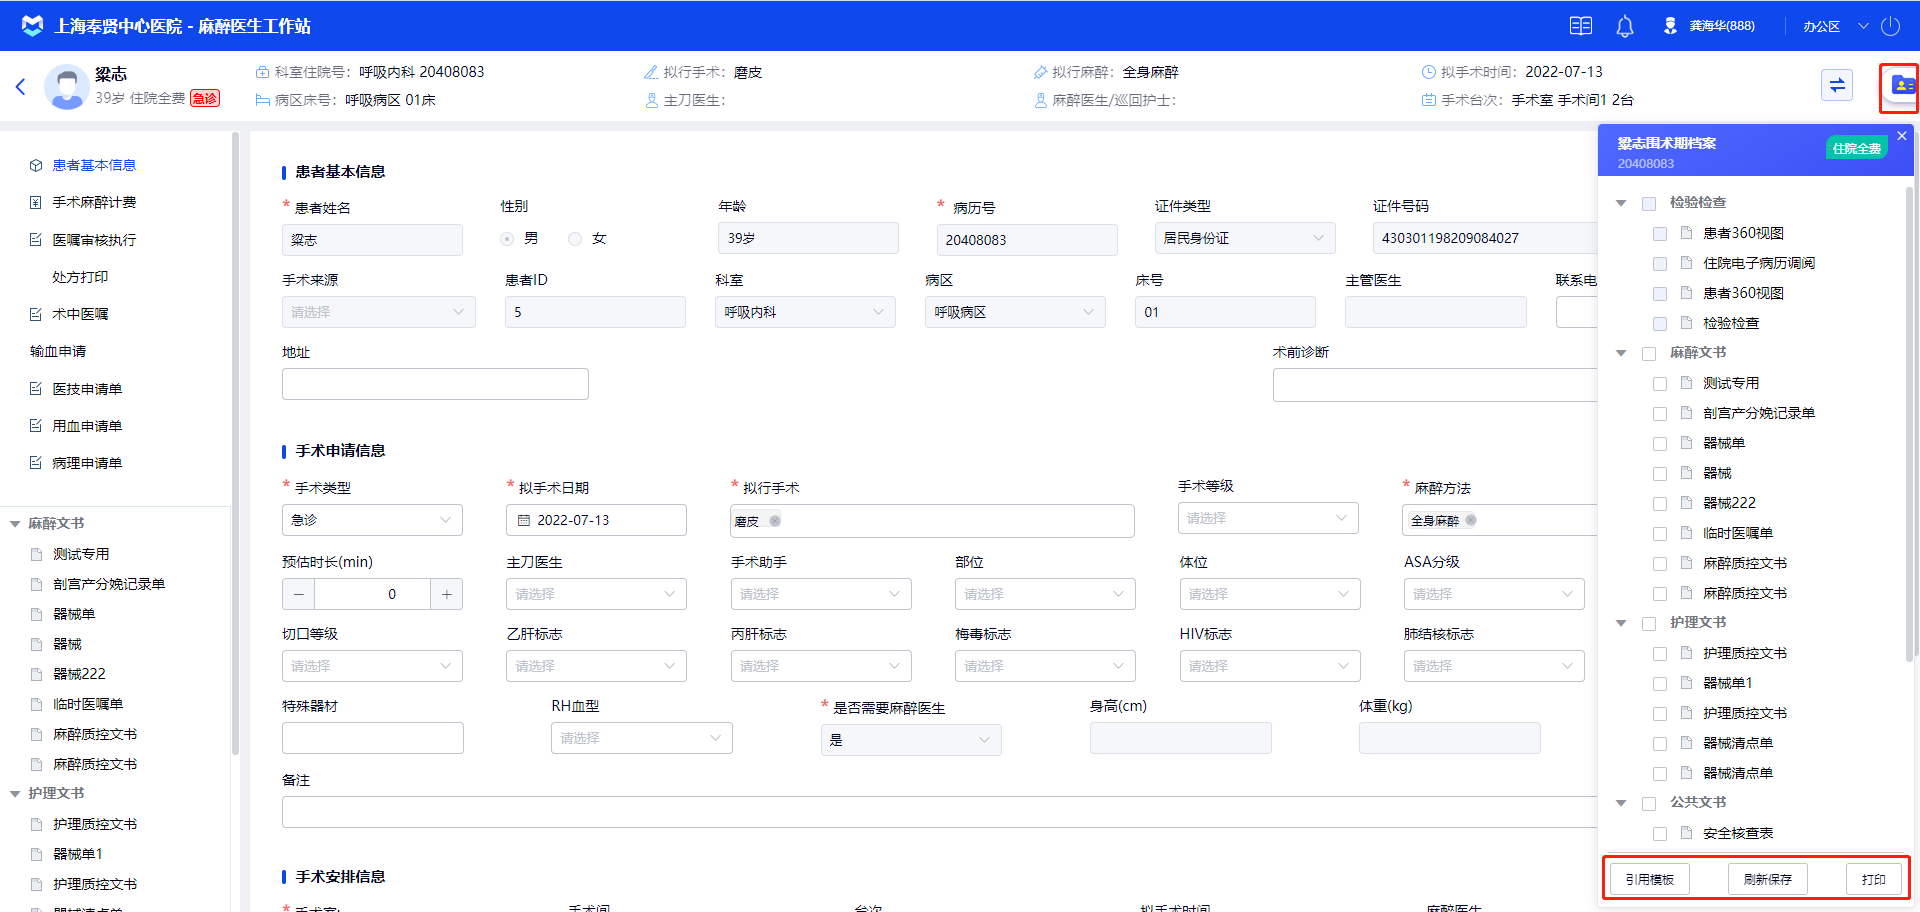Viewport: 1920px width, 912px height.
Task: Click the 地址 input field
Action: 435,384
